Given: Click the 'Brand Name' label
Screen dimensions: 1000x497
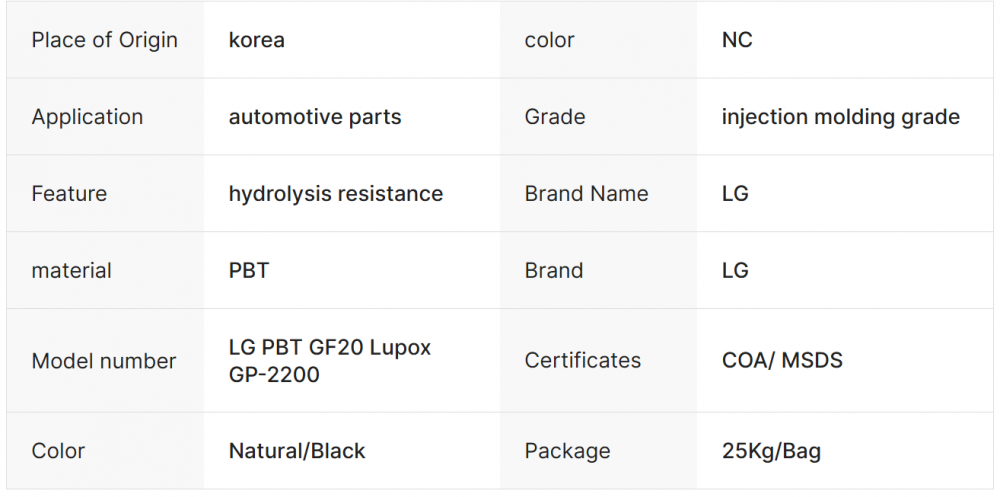Looking at the screenshot, I should 586,194.
